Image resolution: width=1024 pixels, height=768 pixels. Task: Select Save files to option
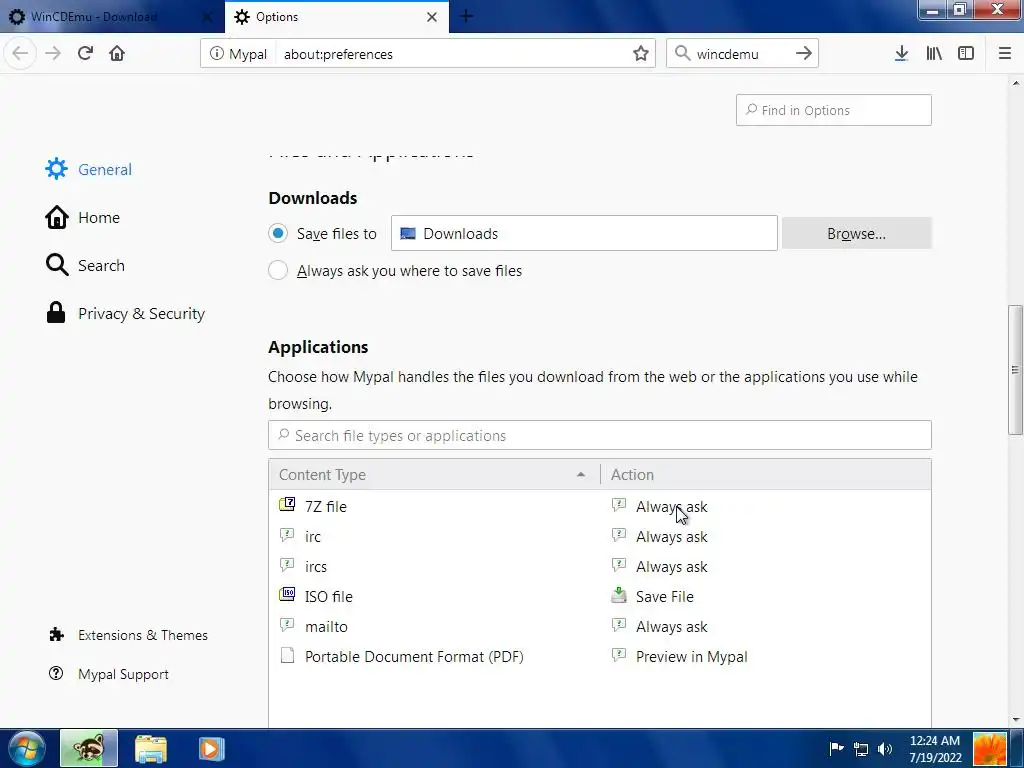[x=278, y=233]
